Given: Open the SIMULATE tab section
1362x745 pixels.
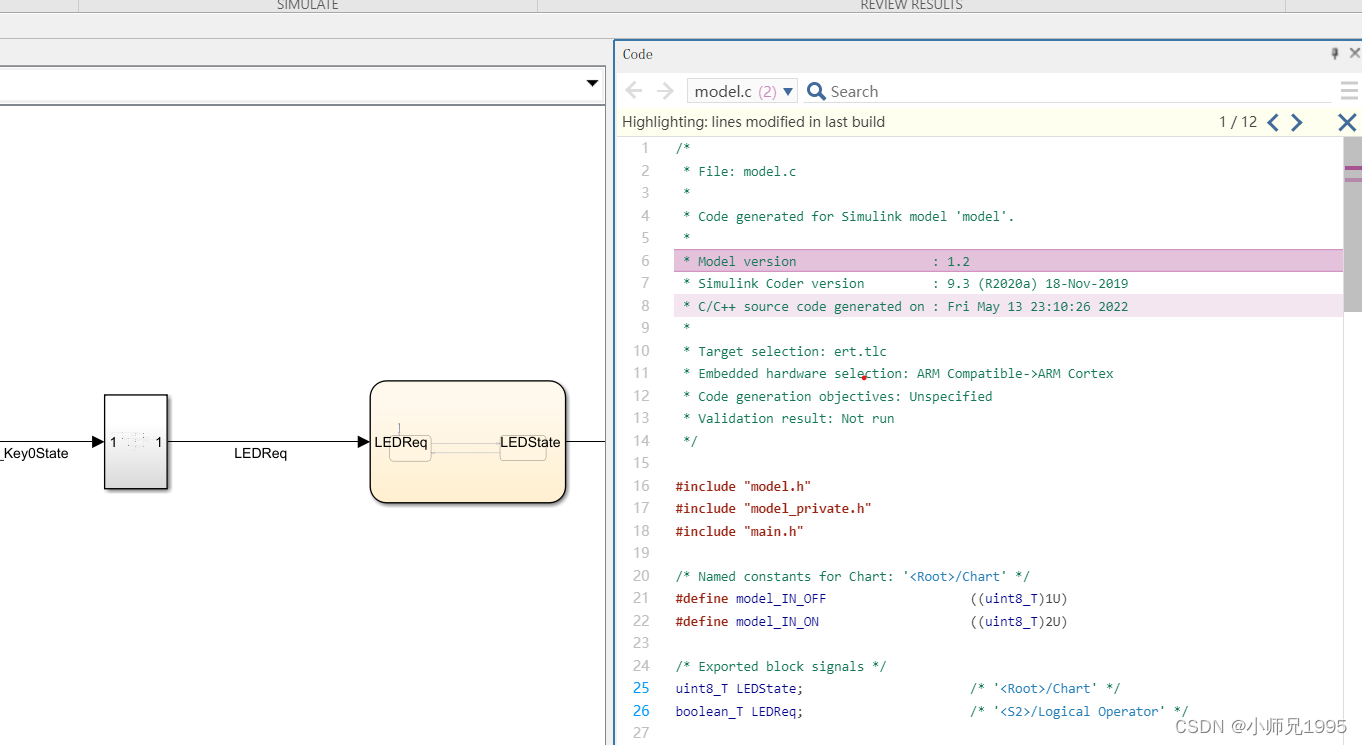Looking at the screenshot, I should tap(307, 5).
